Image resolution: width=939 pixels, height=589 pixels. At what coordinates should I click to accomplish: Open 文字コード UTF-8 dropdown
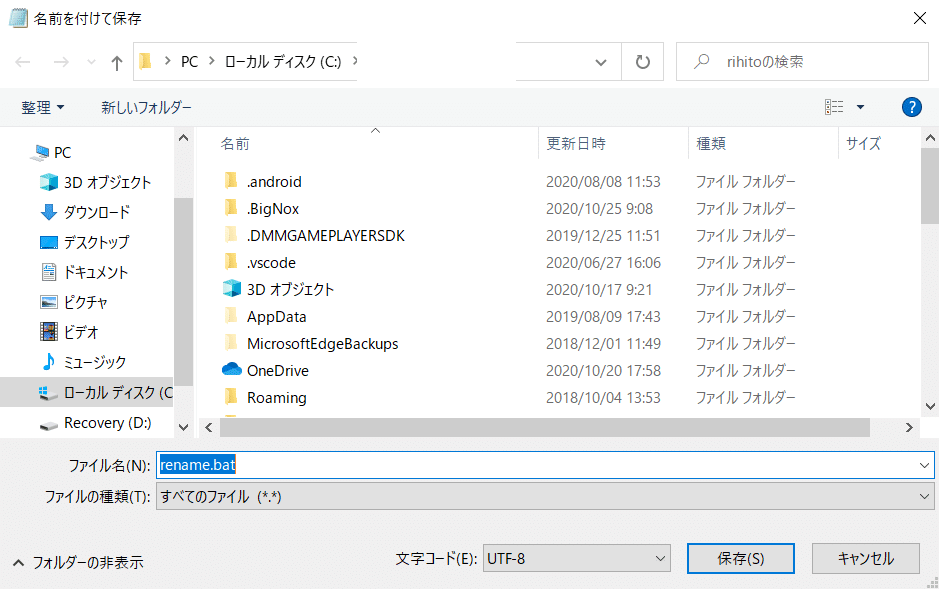point(577,558)
